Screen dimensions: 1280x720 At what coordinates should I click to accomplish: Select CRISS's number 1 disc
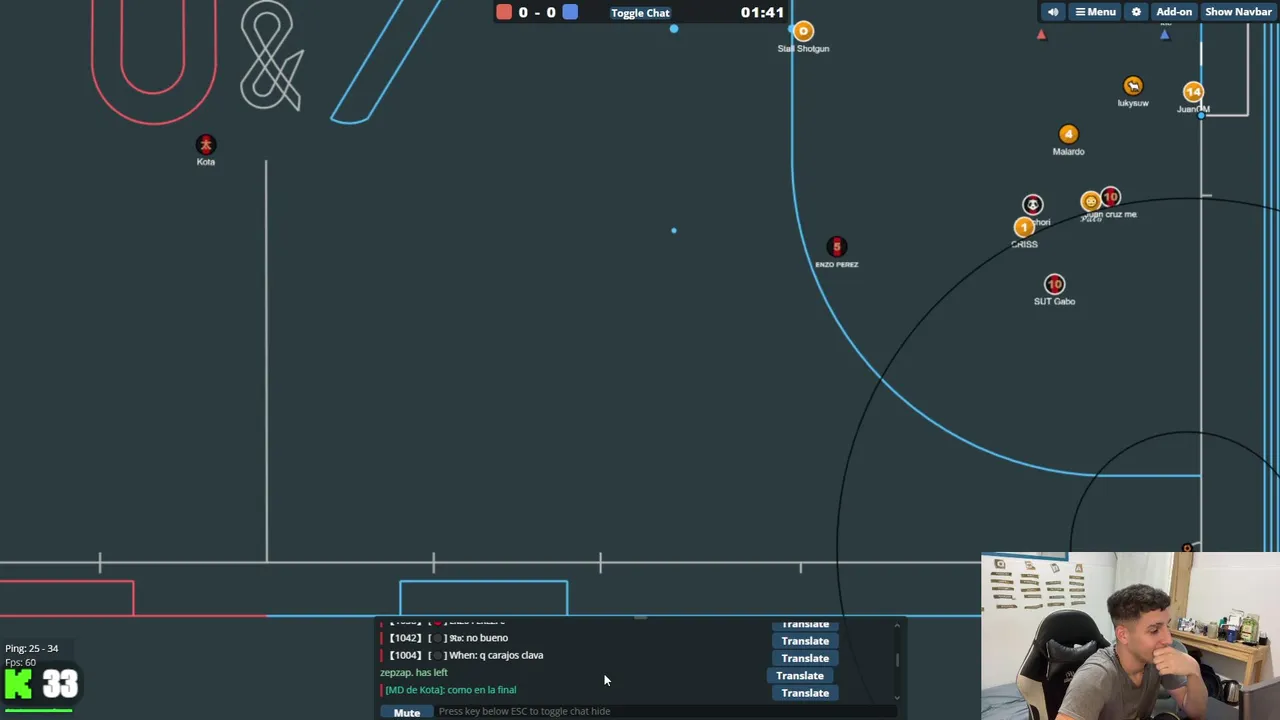(x=1023, y=227)
